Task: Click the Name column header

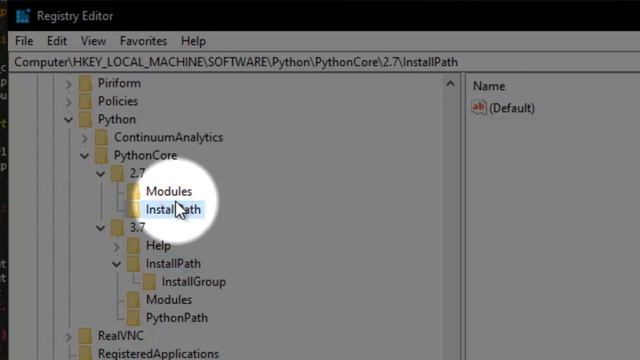Action: (489, 86)
